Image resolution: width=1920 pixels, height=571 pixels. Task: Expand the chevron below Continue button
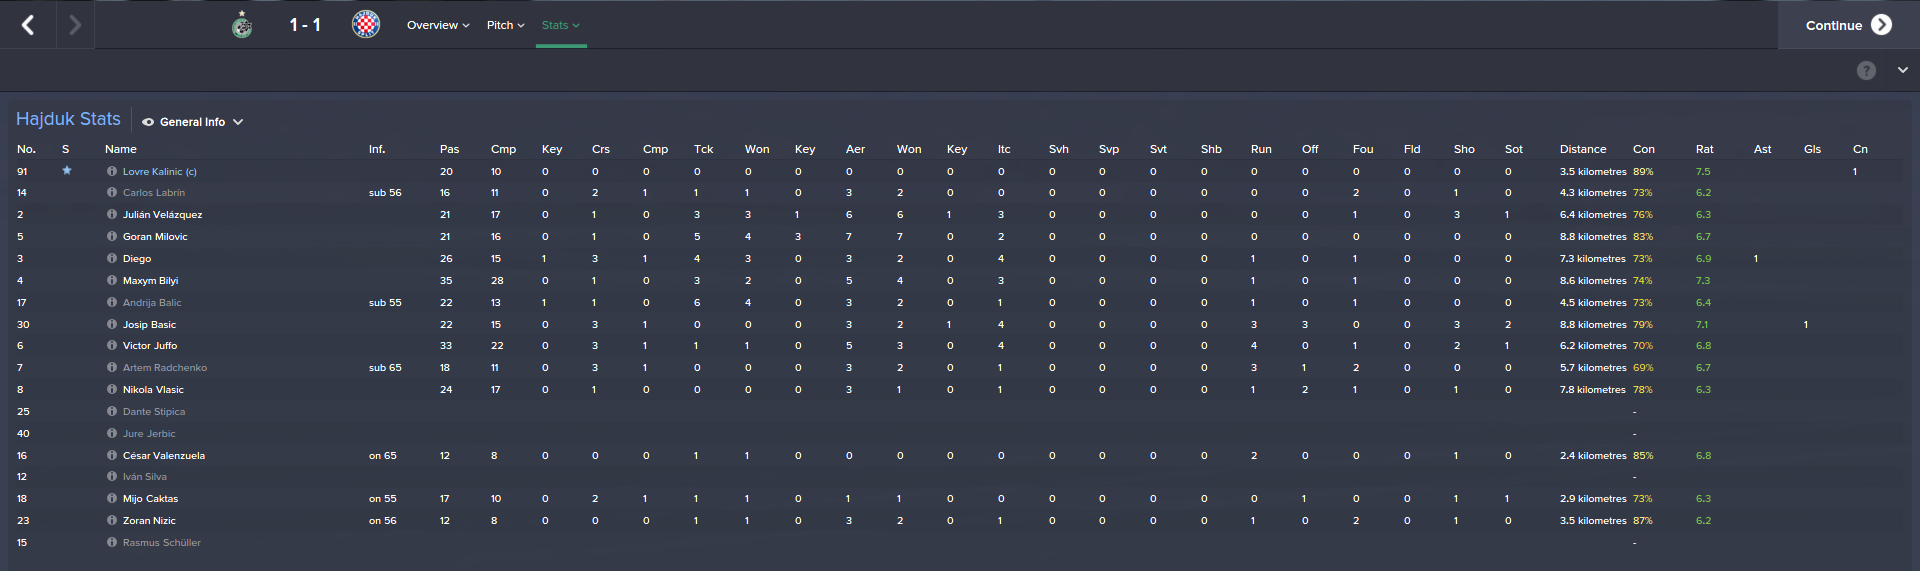pyautogui.click(x=1902, y=70)
